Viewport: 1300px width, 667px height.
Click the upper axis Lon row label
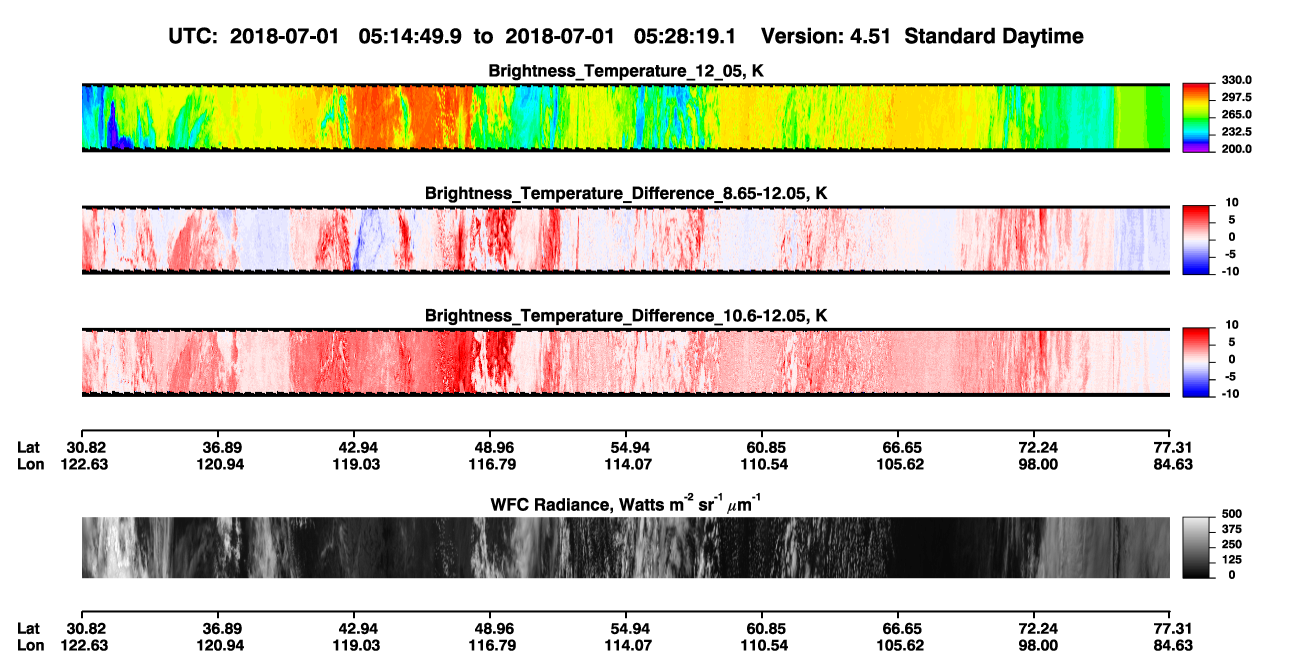[x=30, y=464]
